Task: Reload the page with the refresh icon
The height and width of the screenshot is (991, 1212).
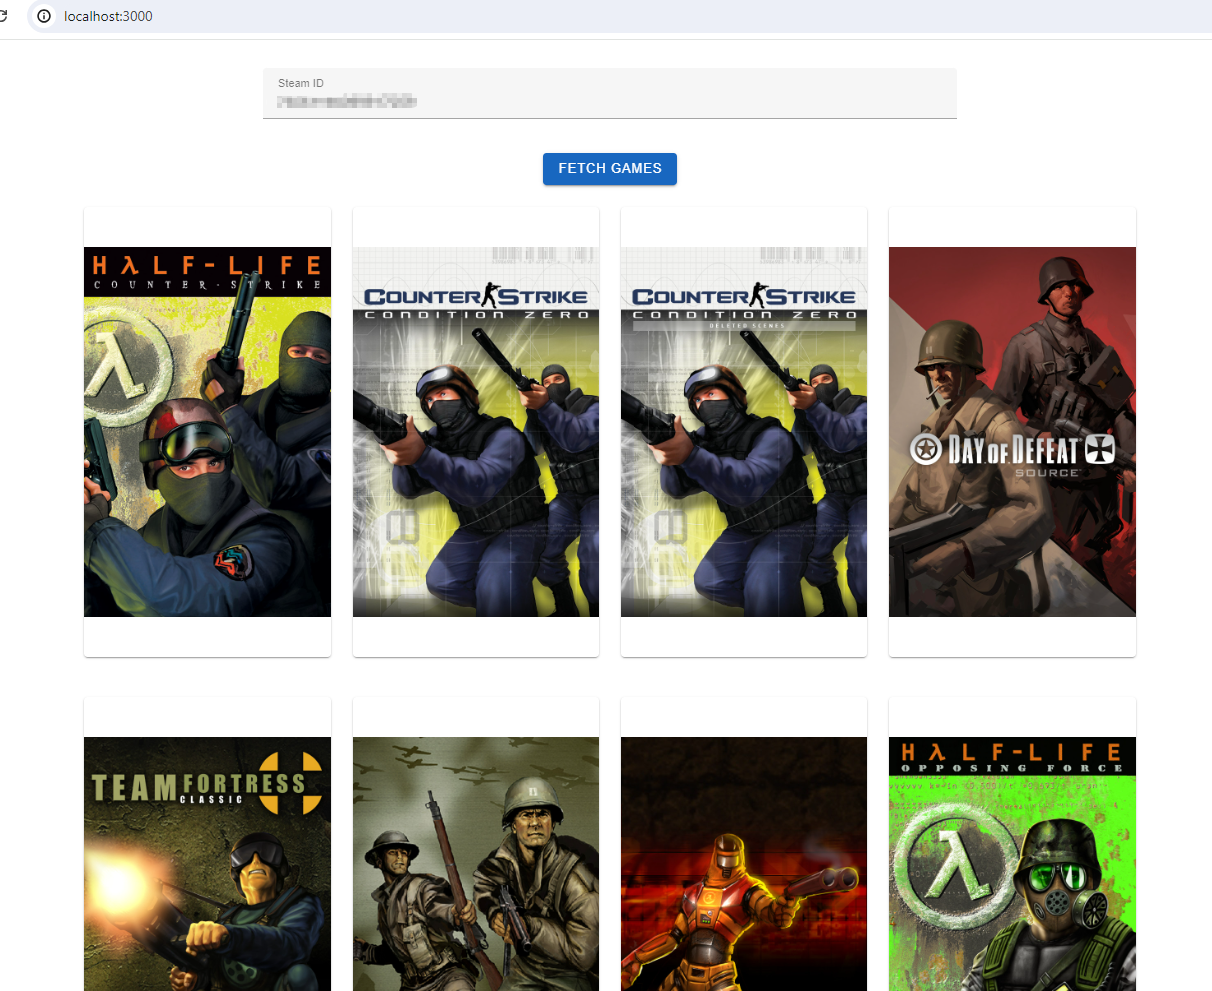Action: tap(4, 16)
